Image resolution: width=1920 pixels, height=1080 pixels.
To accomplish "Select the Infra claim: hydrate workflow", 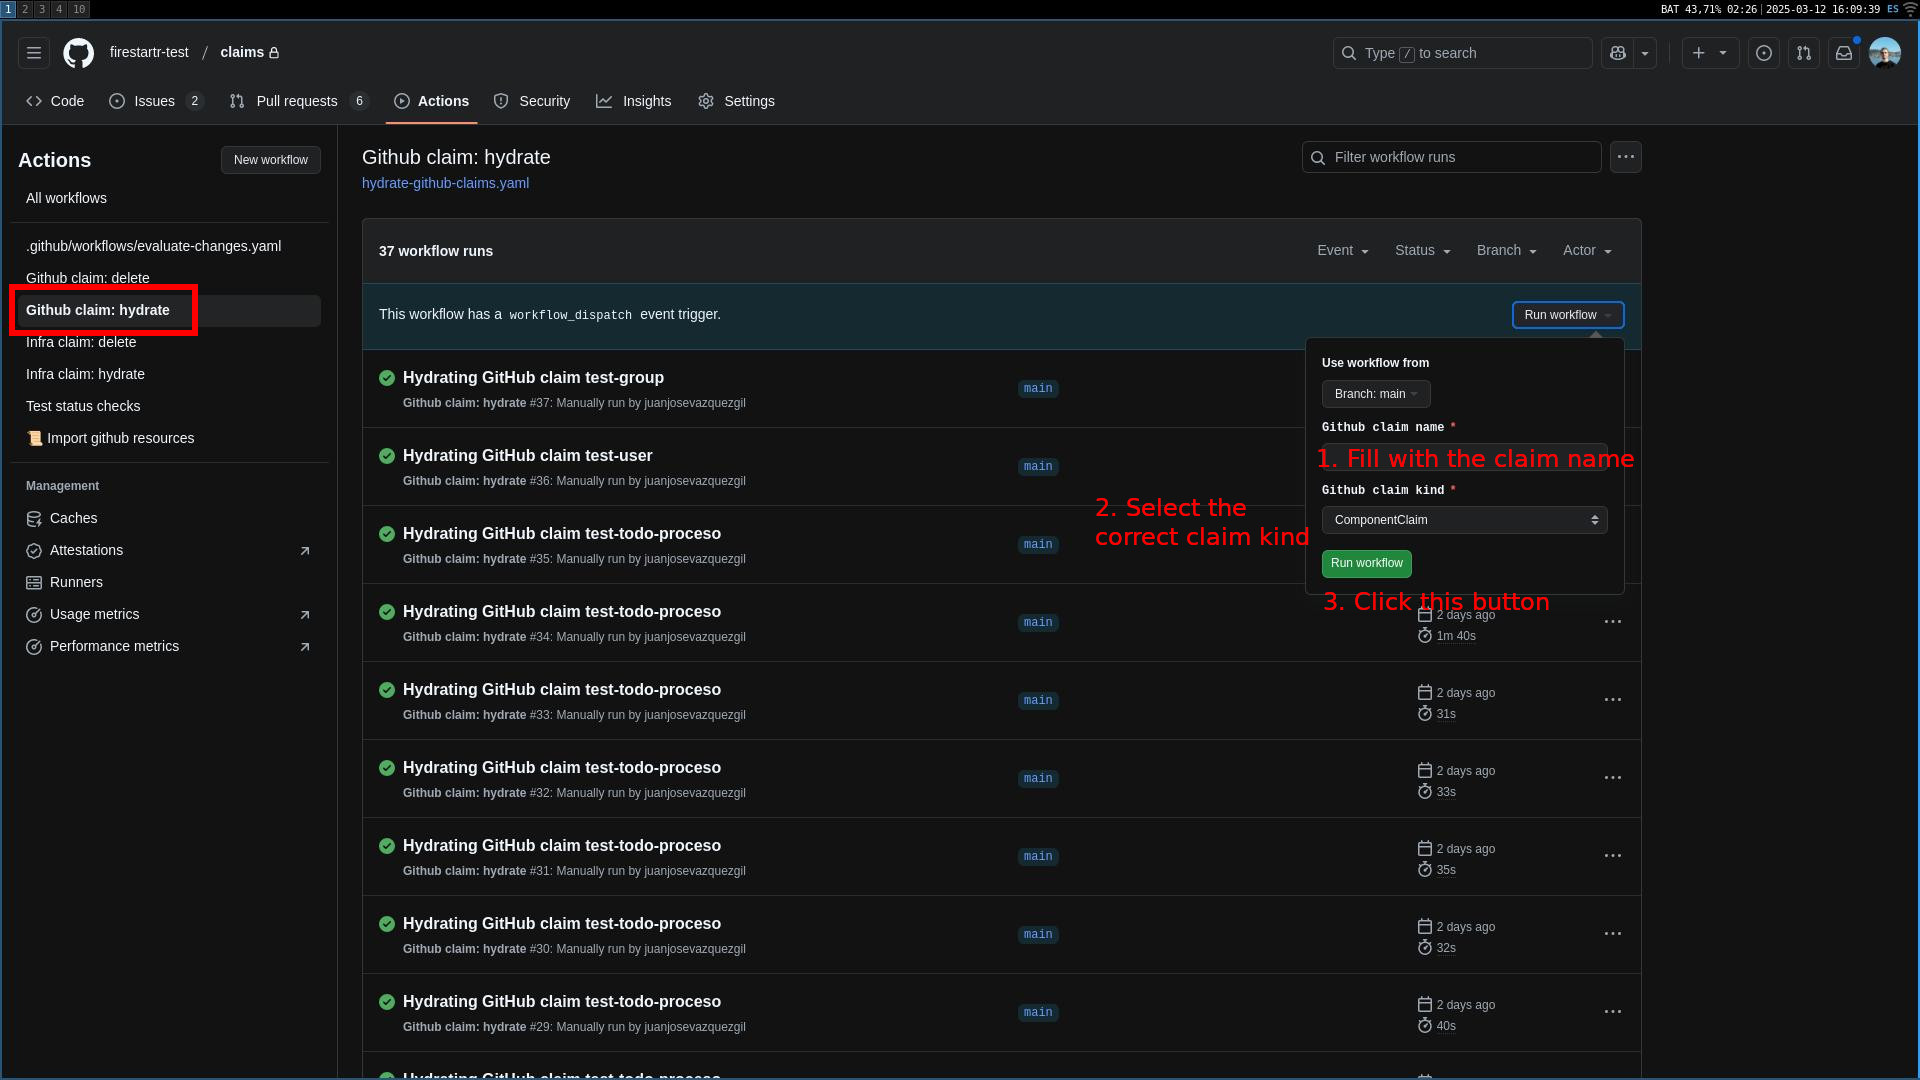I will (85, 374).
